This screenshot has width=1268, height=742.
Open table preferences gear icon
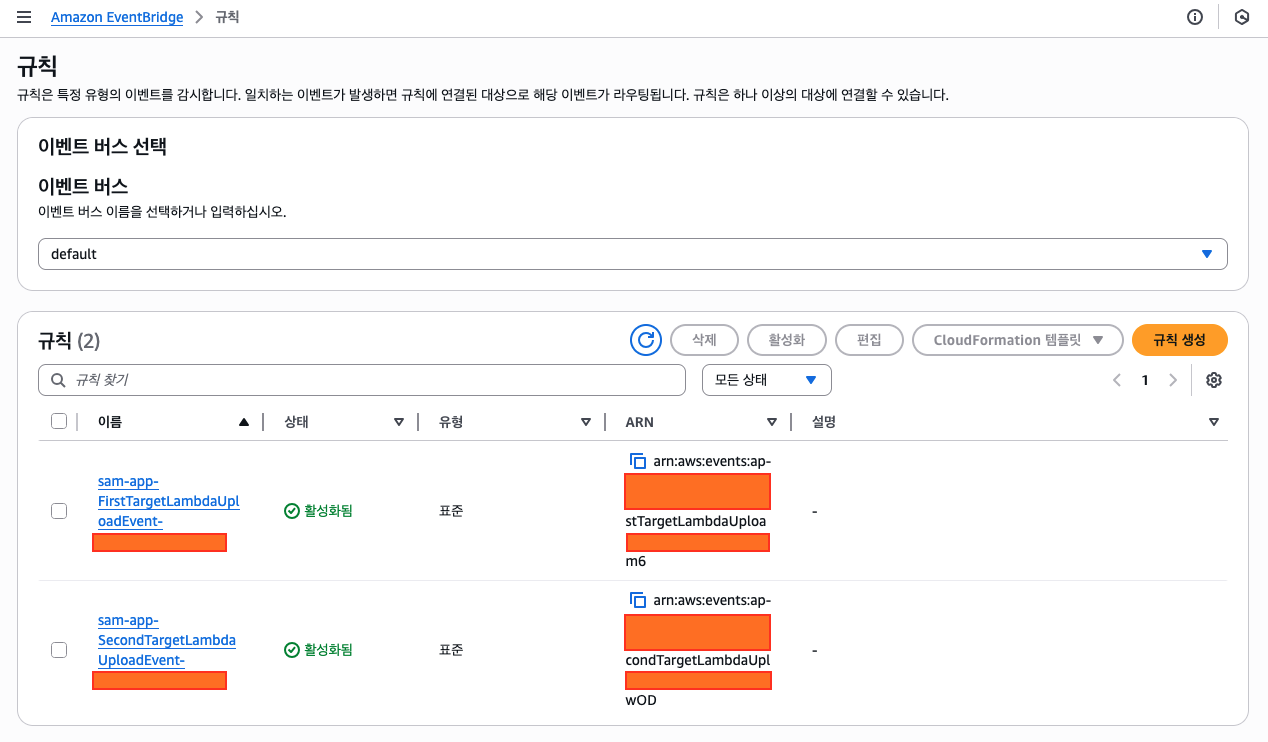[1214, 380]
